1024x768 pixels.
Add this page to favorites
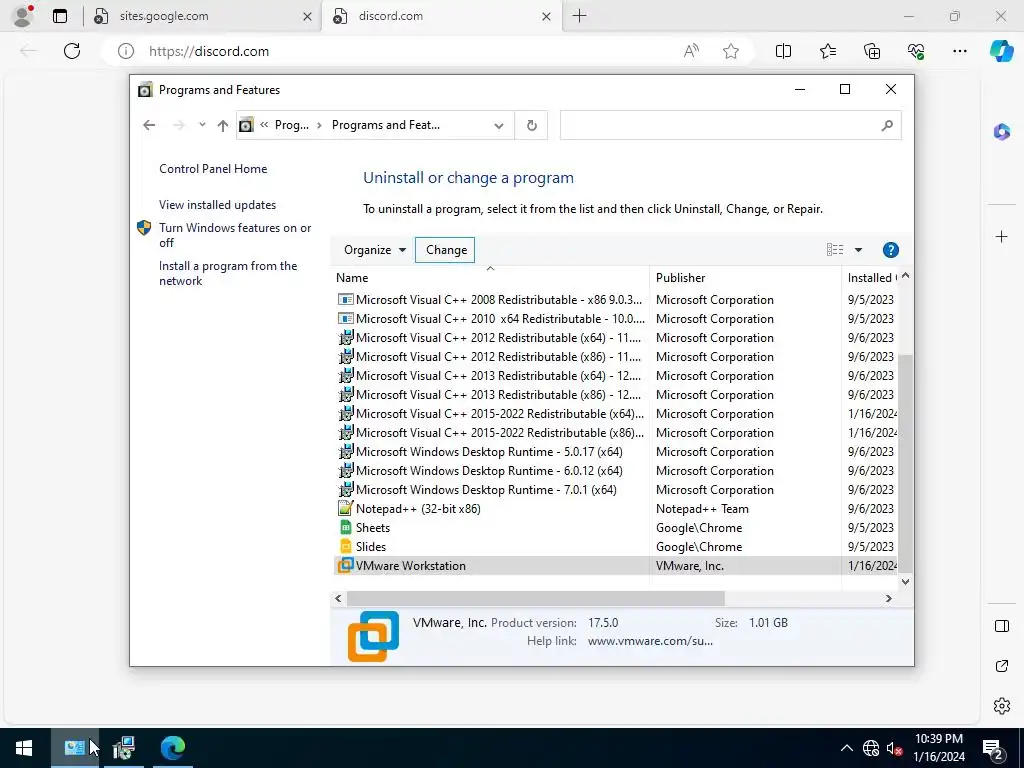click(x=731, y=51)
